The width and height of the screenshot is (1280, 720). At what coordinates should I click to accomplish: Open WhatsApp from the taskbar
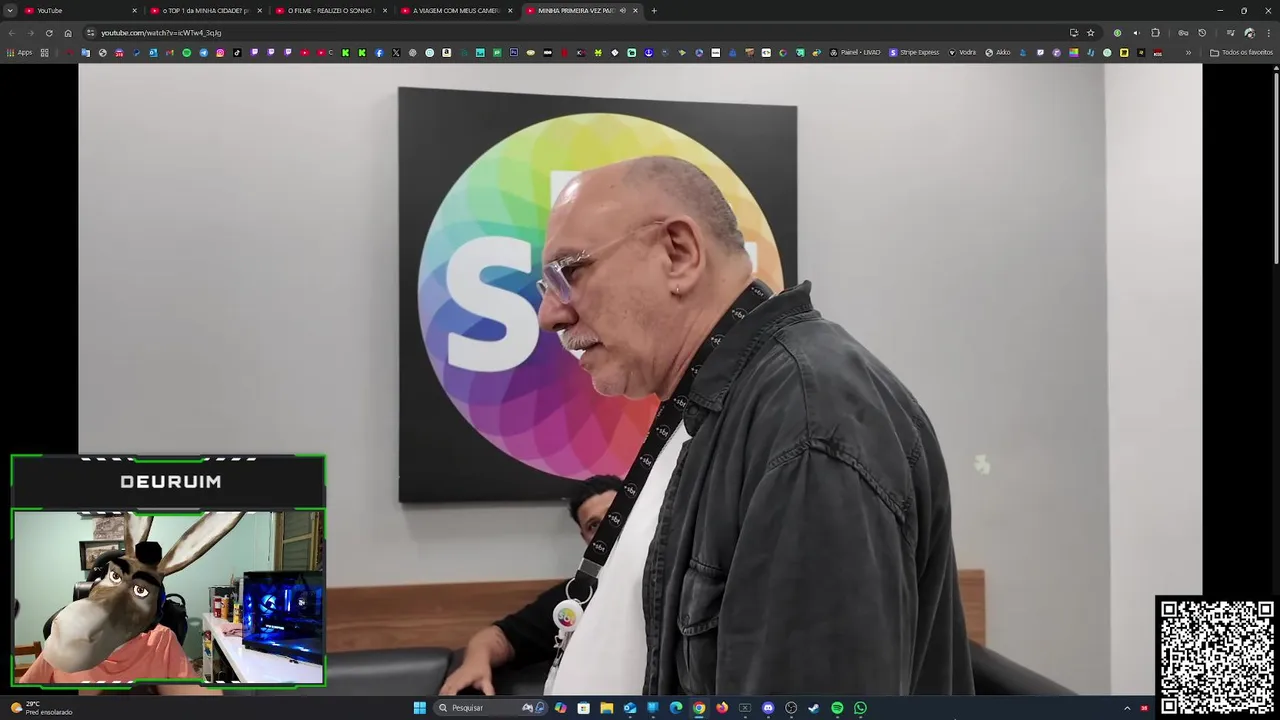860,708
